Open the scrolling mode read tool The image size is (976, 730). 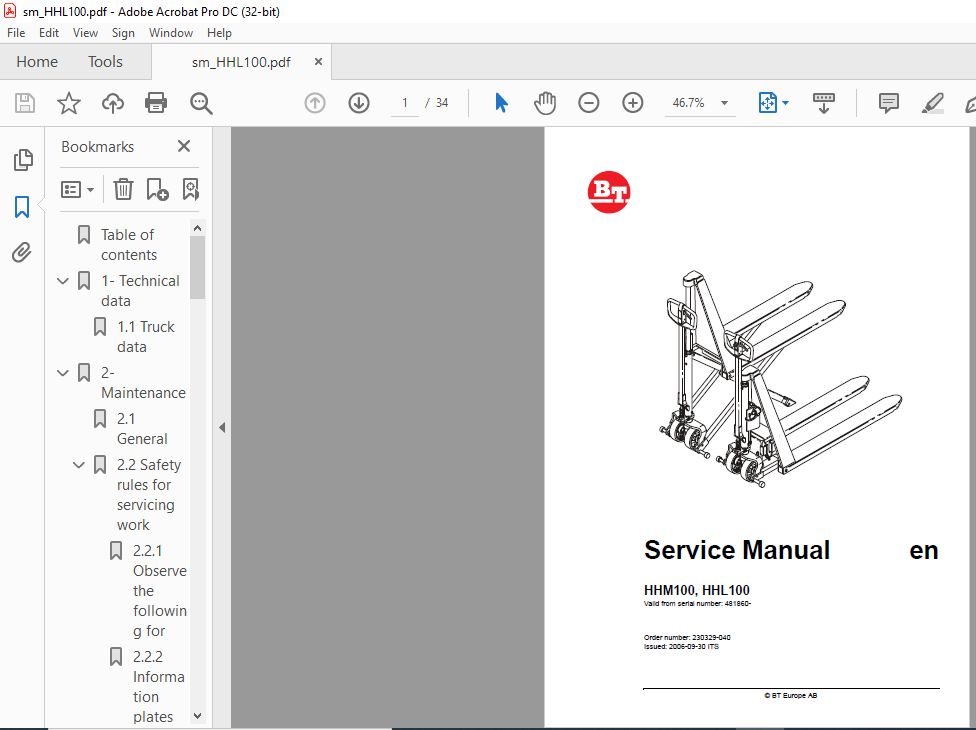[x=824, y=103]
